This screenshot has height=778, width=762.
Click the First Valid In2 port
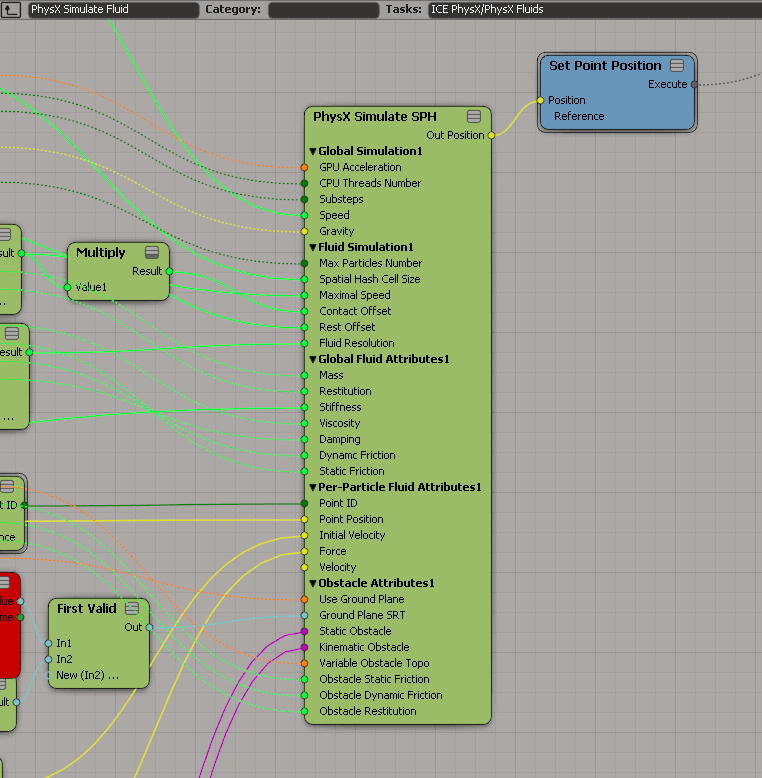coord(48,659)
